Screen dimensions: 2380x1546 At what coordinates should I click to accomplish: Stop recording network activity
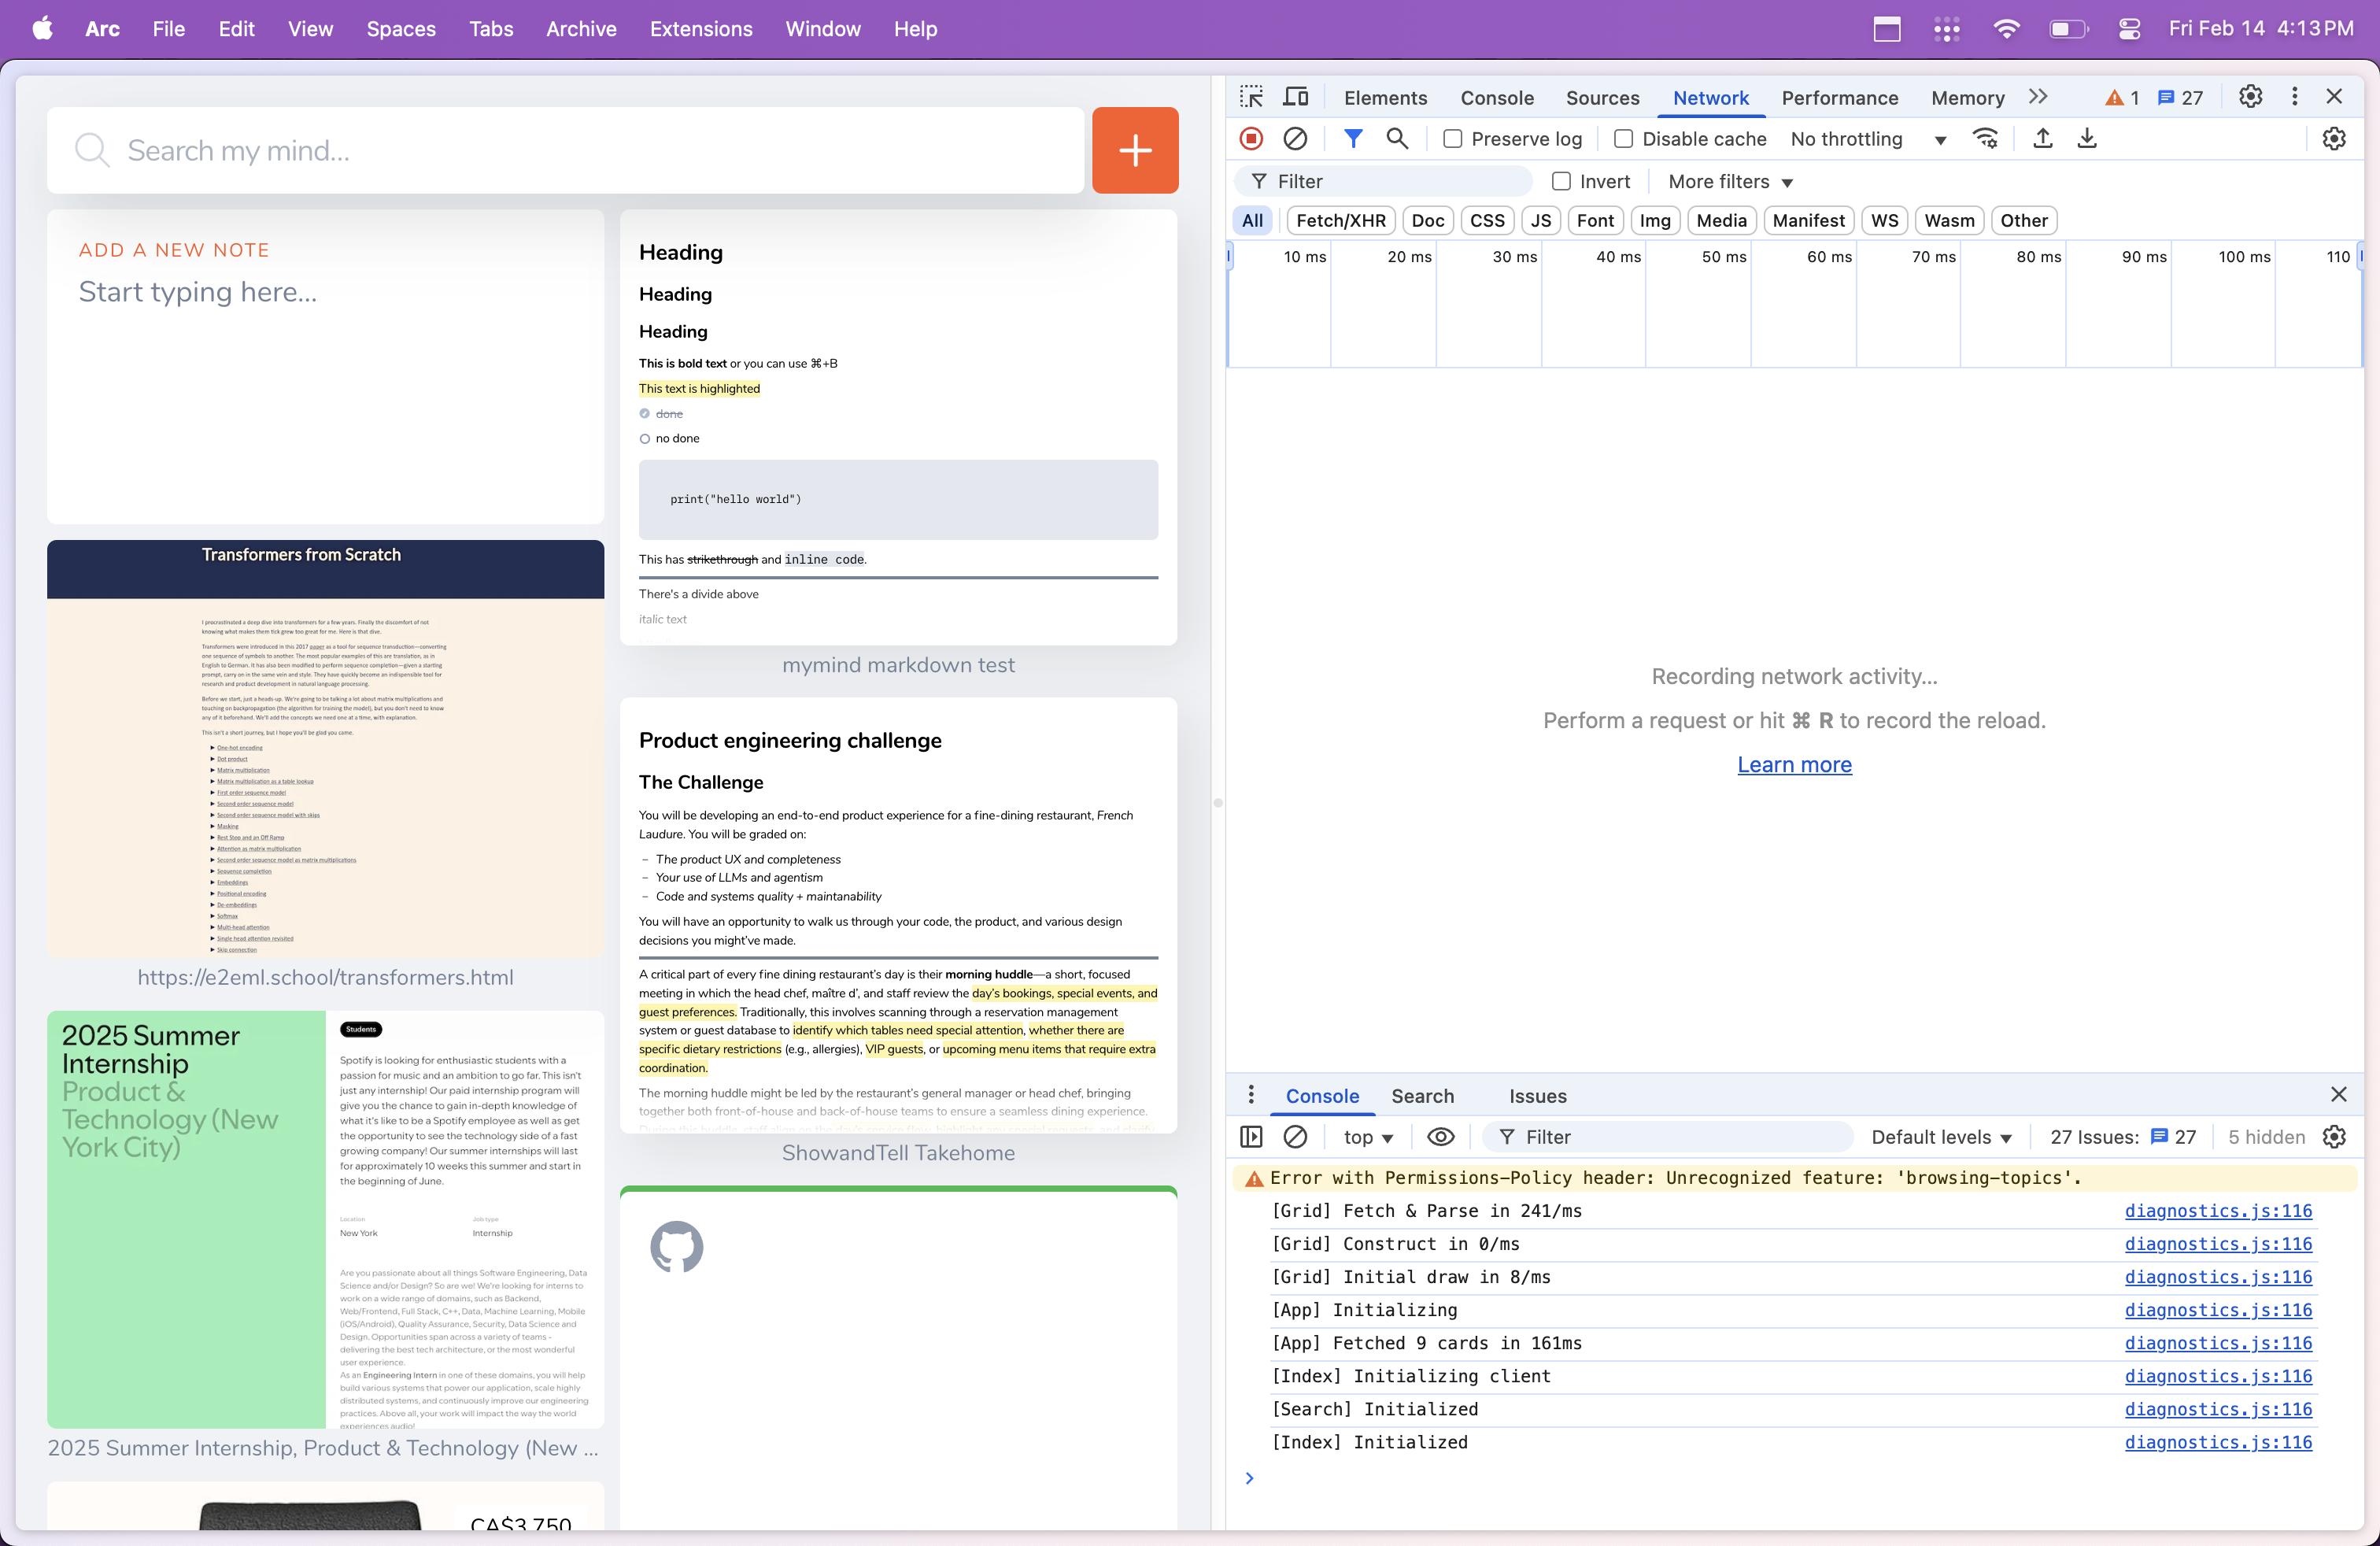1251,139
